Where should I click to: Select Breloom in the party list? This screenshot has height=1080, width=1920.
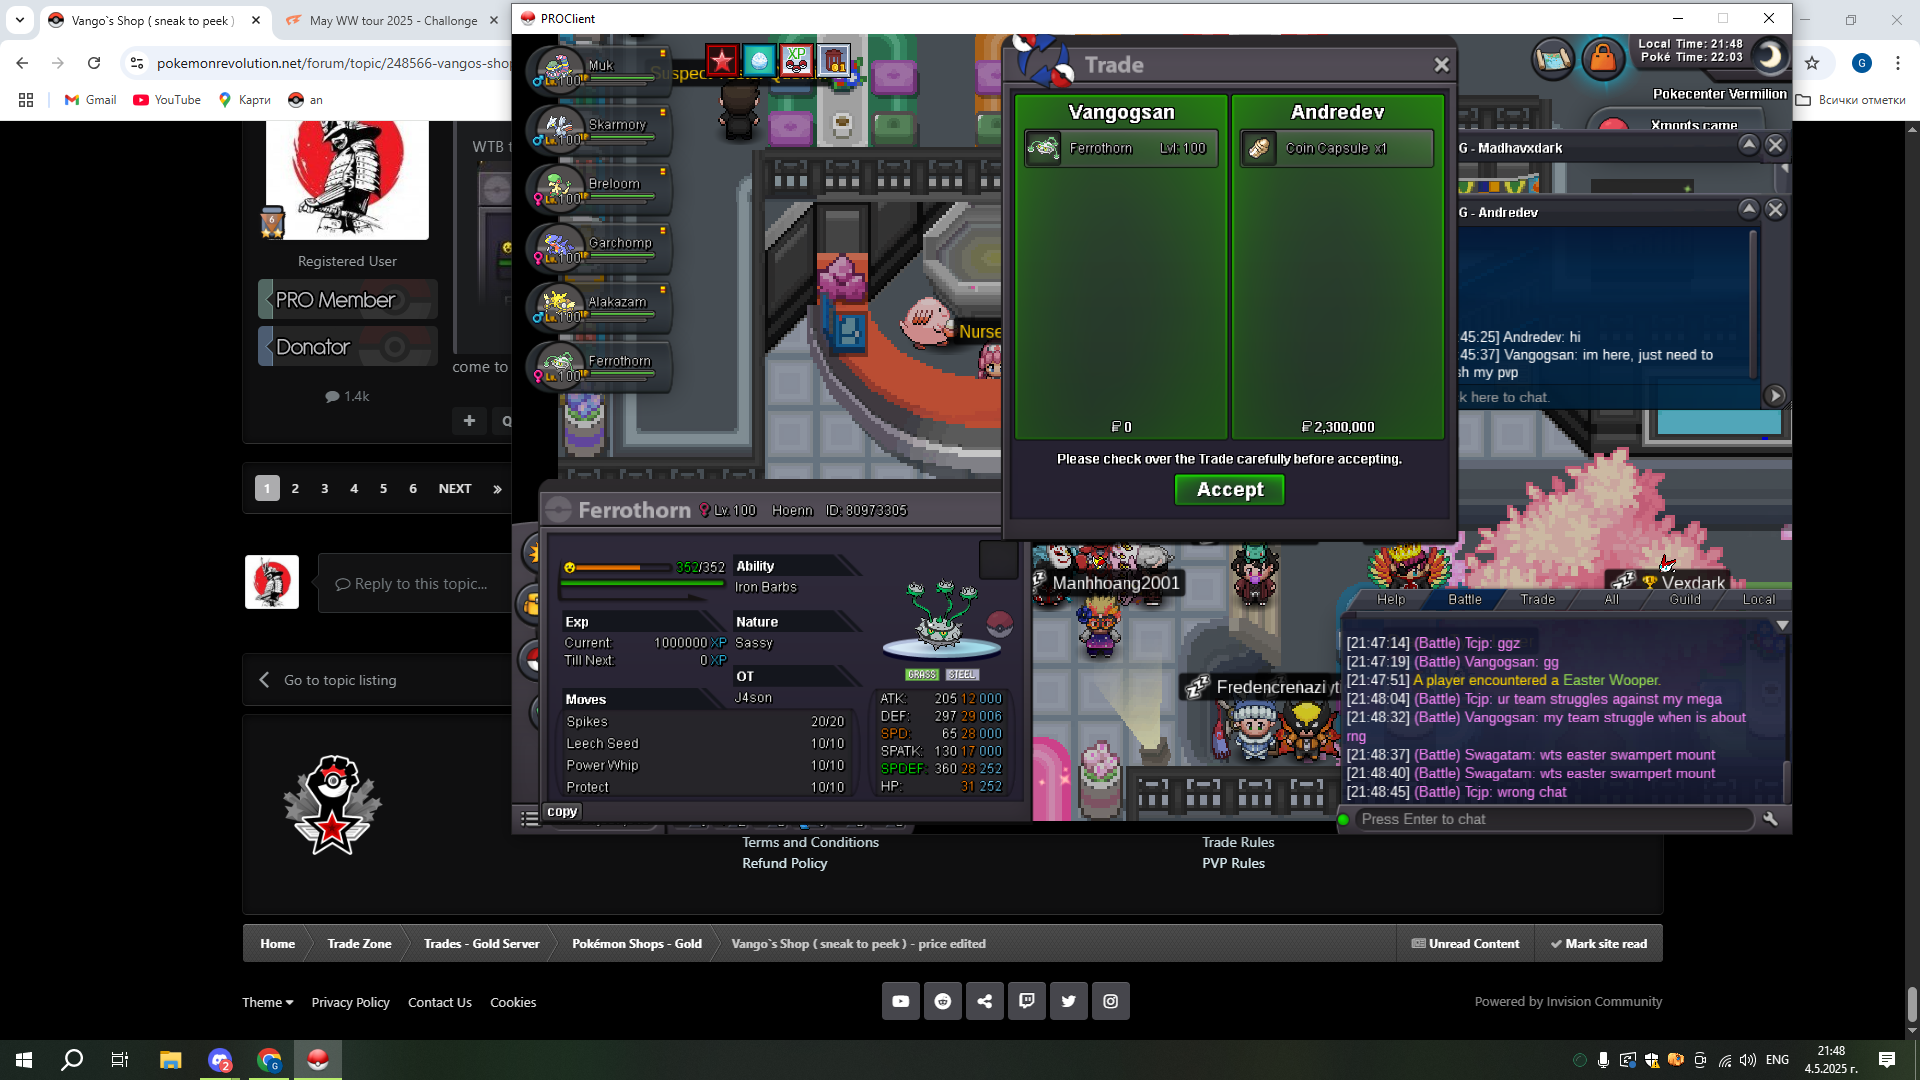pos(598,188)
